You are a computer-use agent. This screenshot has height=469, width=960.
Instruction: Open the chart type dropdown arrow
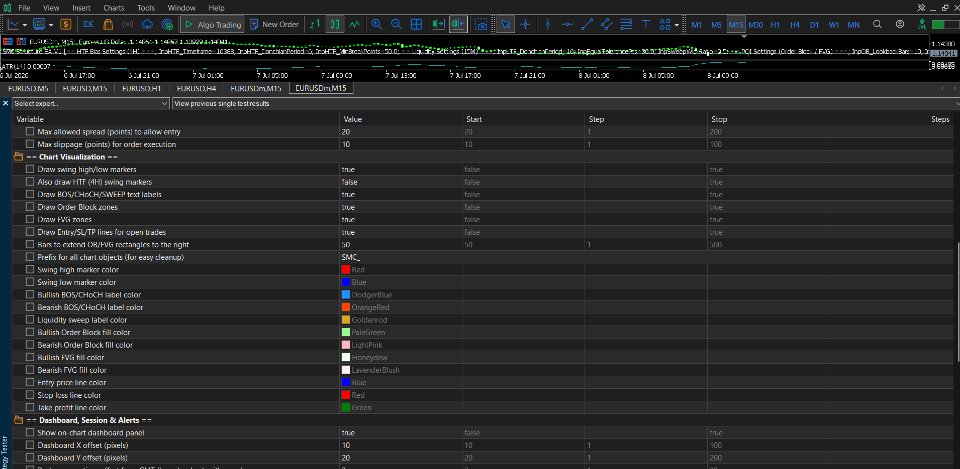pyautogui.click(x=24, y=24)
